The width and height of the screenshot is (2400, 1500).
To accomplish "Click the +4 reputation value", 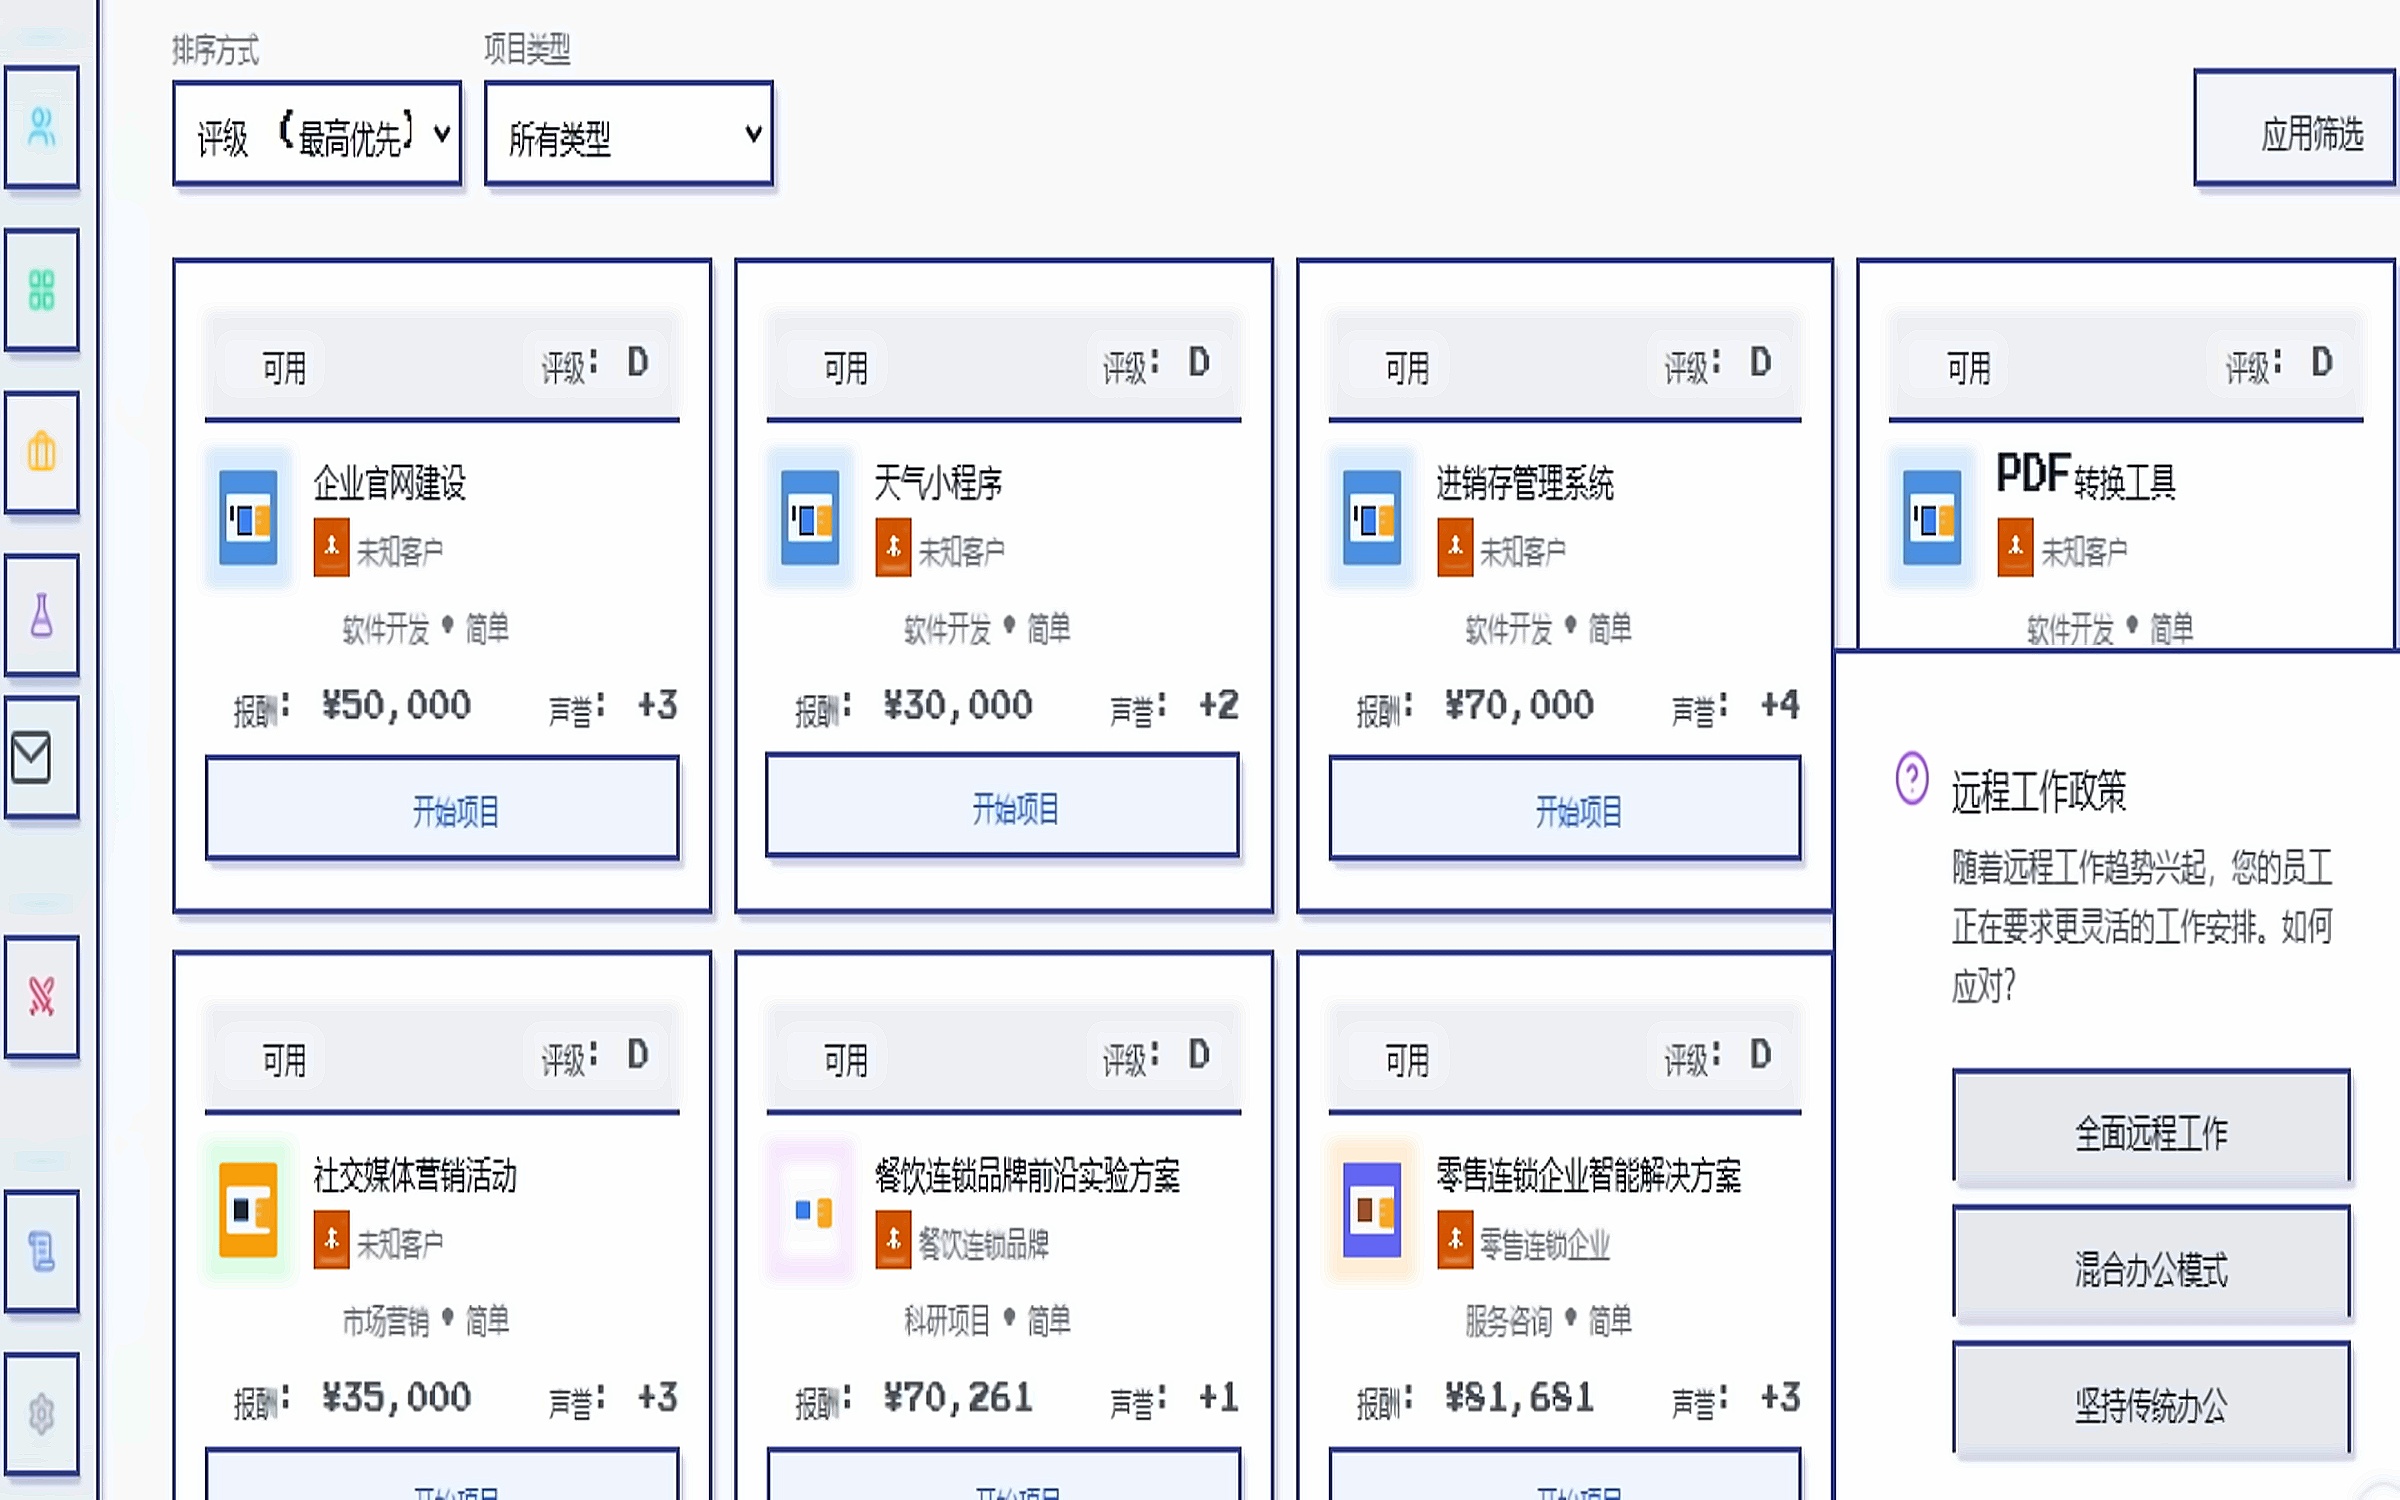I will click(1780, 705).
